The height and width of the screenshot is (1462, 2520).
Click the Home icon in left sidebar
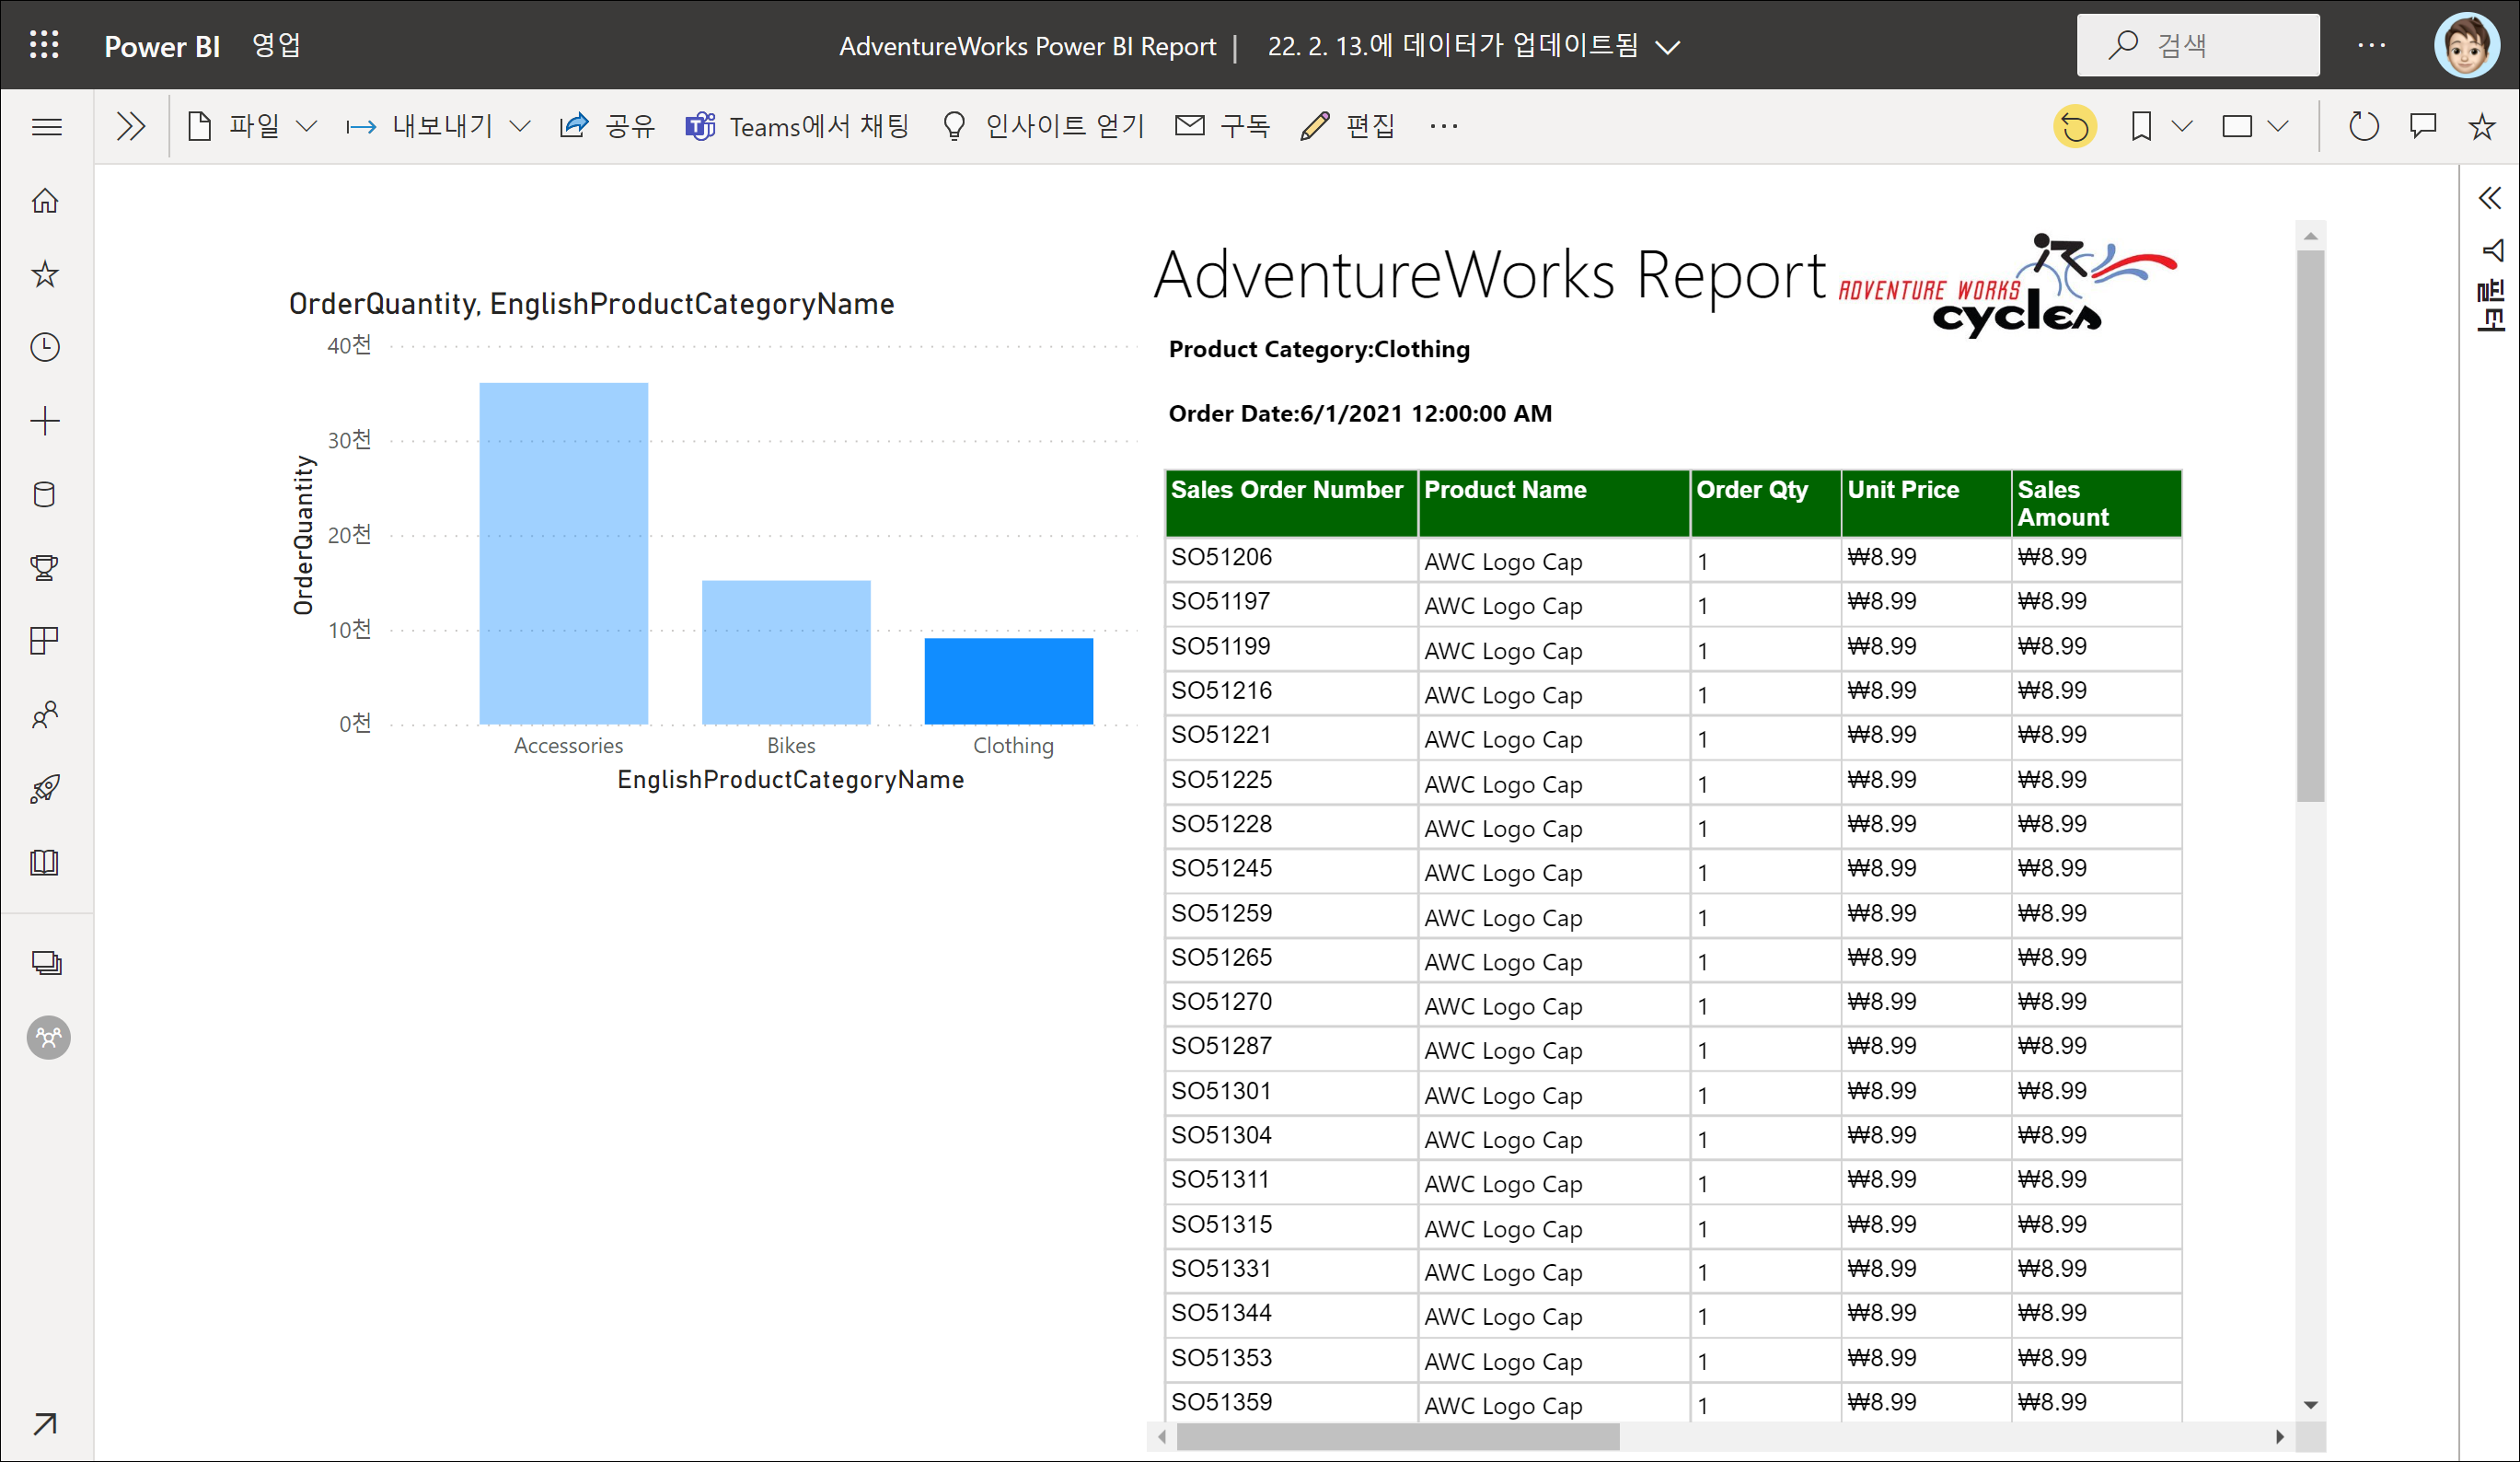(x=45, y=201)
